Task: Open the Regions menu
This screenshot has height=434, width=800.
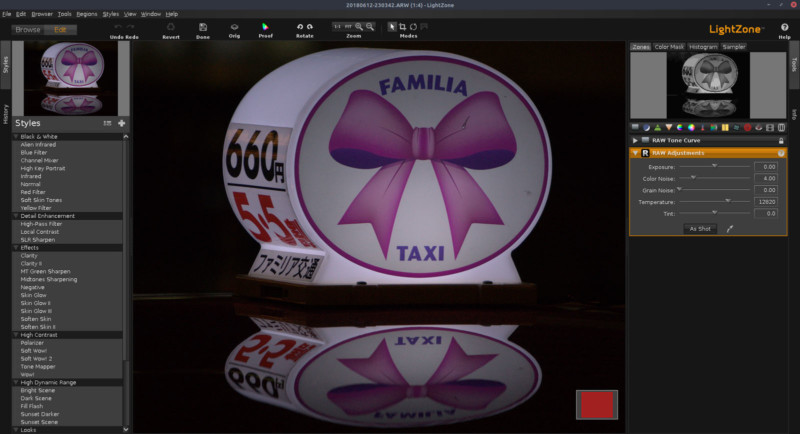Action: point(87,14)
